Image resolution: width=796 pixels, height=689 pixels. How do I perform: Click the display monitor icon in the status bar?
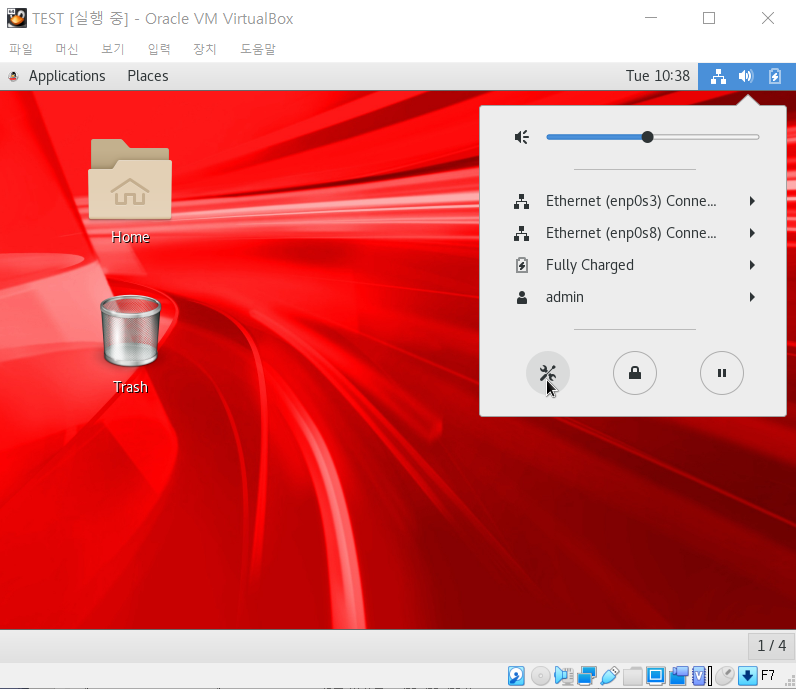[x=655, y=676]
